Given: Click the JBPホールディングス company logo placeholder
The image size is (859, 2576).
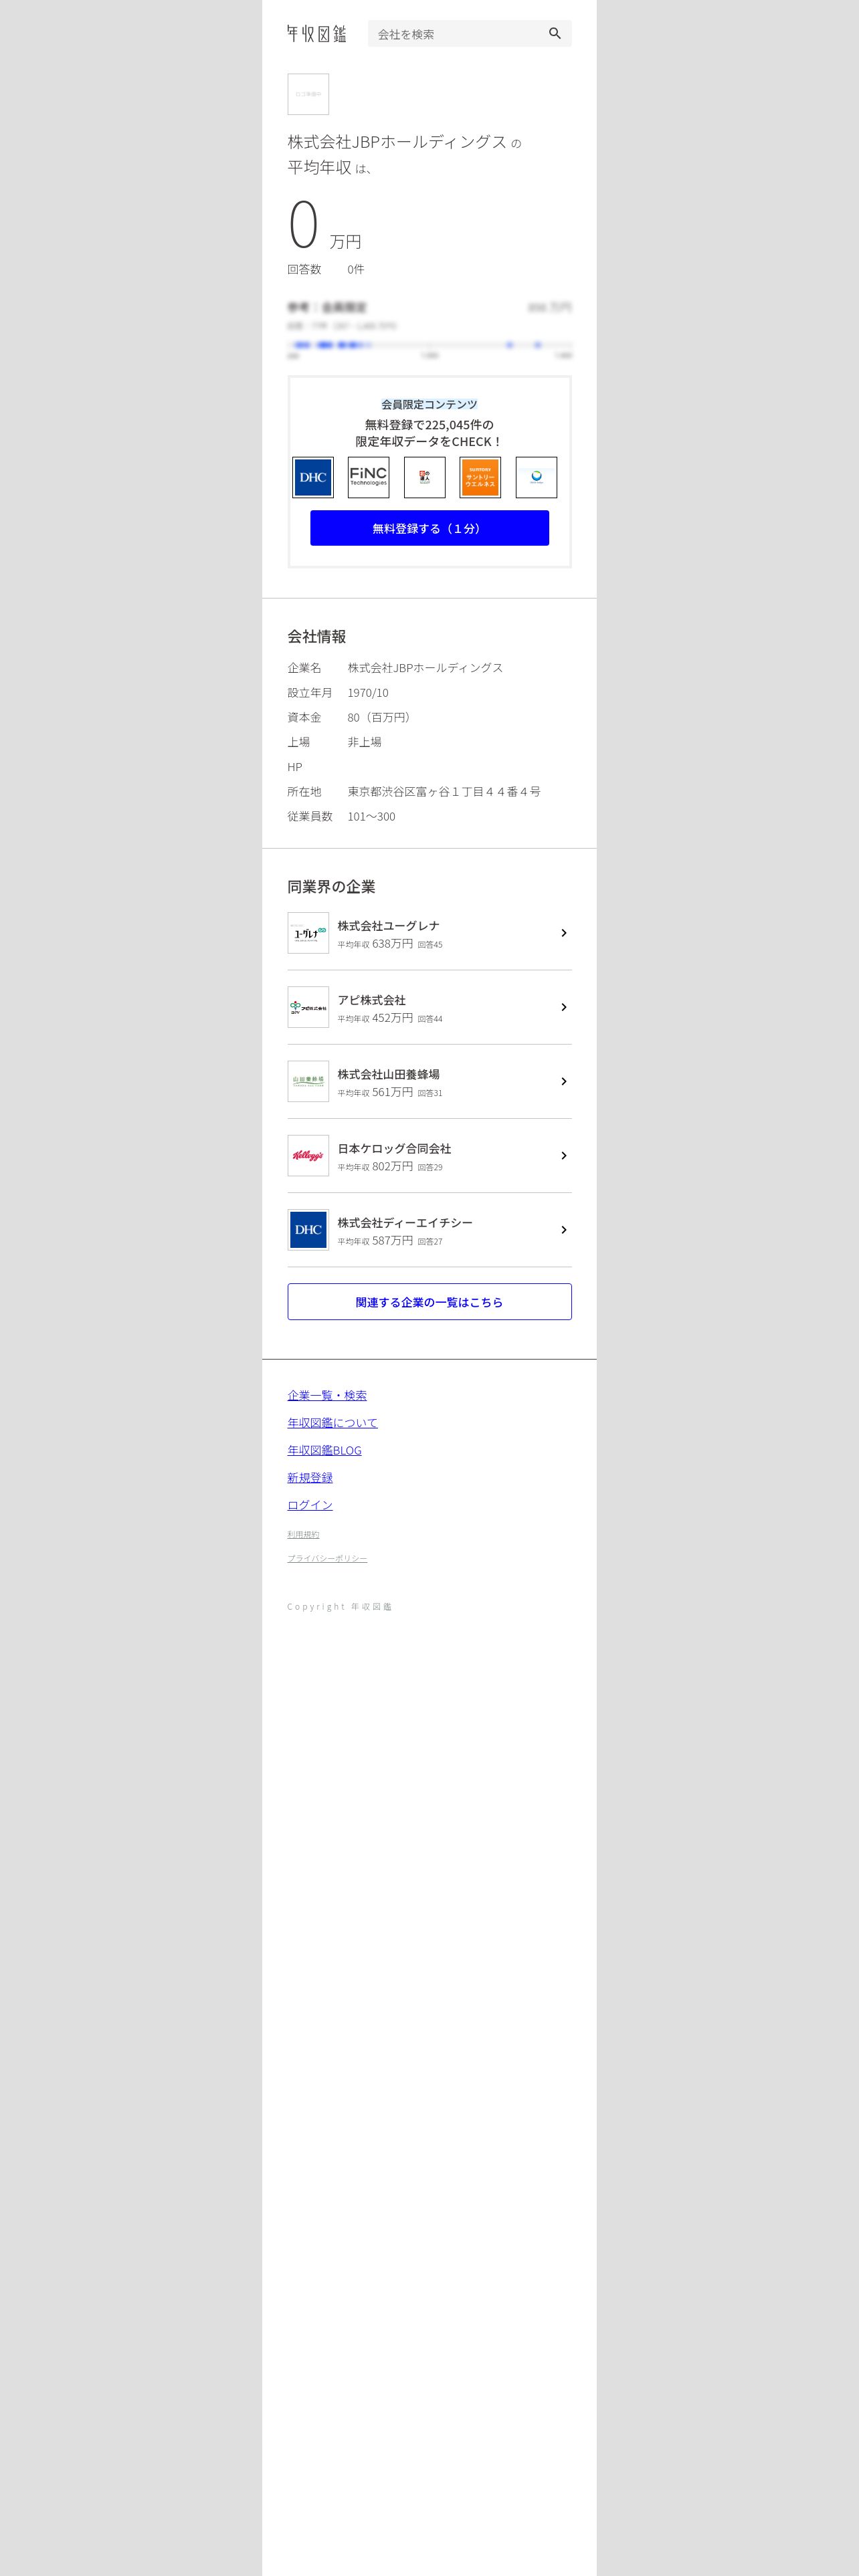Looking at the screenshot, I should (x=308, y=94).
